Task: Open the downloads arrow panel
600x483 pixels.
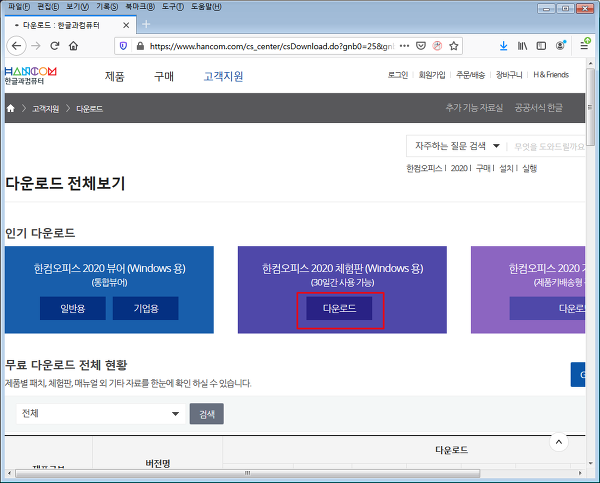Action: (504, 46)
